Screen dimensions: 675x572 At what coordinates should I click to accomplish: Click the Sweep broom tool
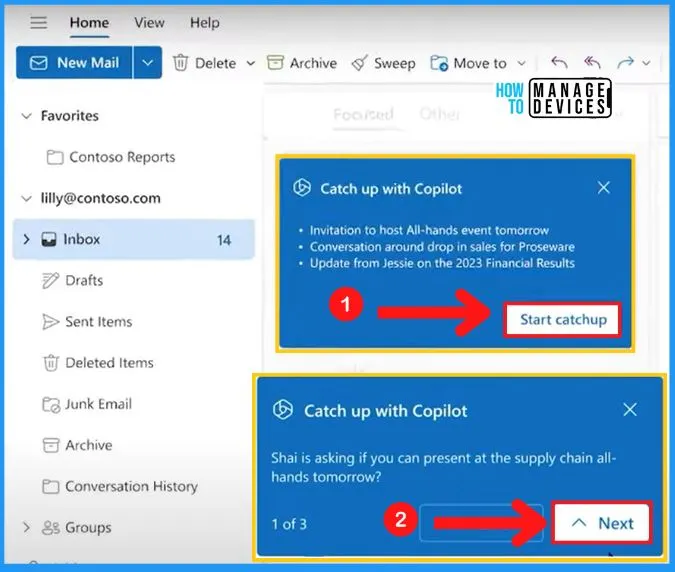[383, 63]
